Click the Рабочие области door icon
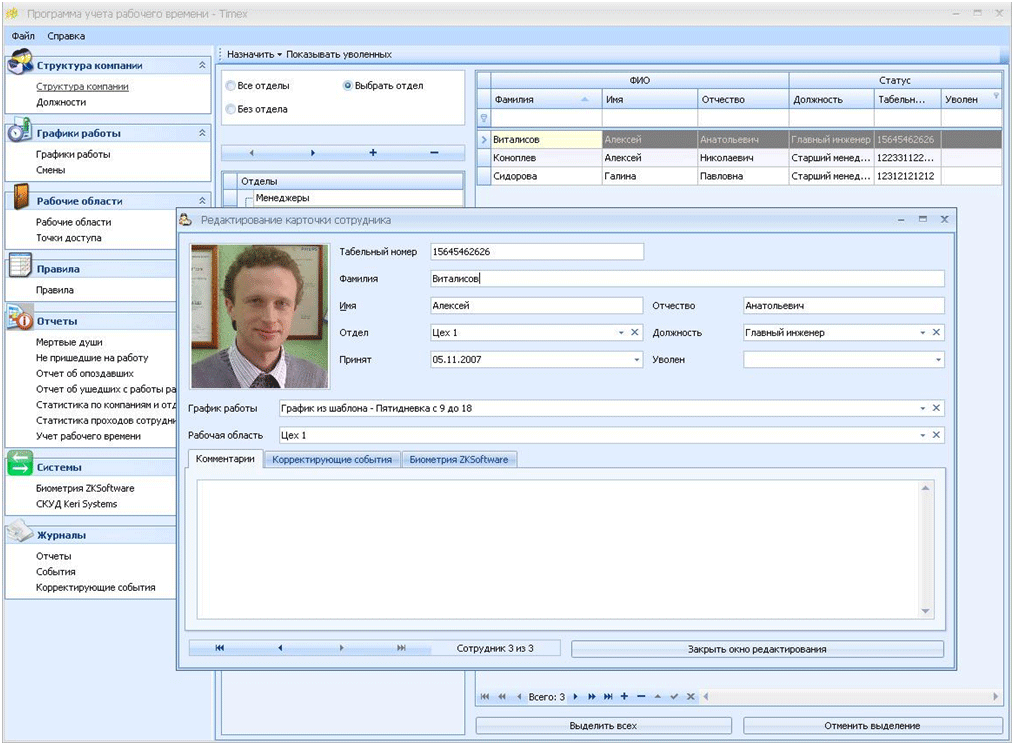Image resolution: width=1014 pixels, height=745 pixels. pyautogui.click(x=21, y=197)
